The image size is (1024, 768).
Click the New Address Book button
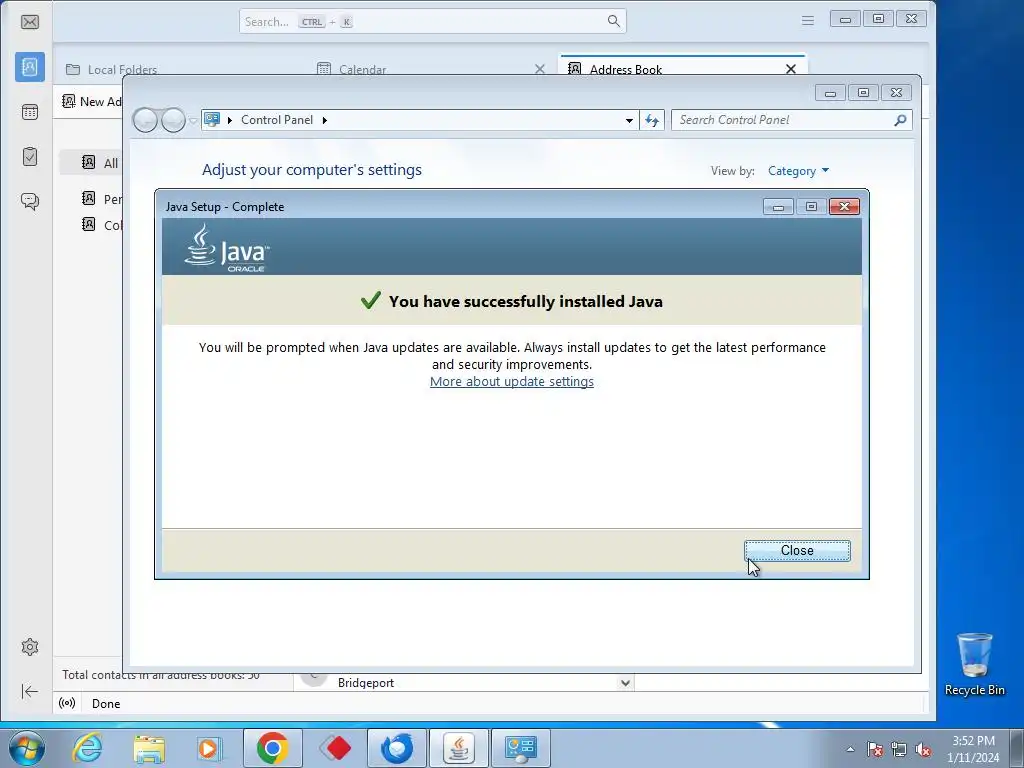click(91, 101)
